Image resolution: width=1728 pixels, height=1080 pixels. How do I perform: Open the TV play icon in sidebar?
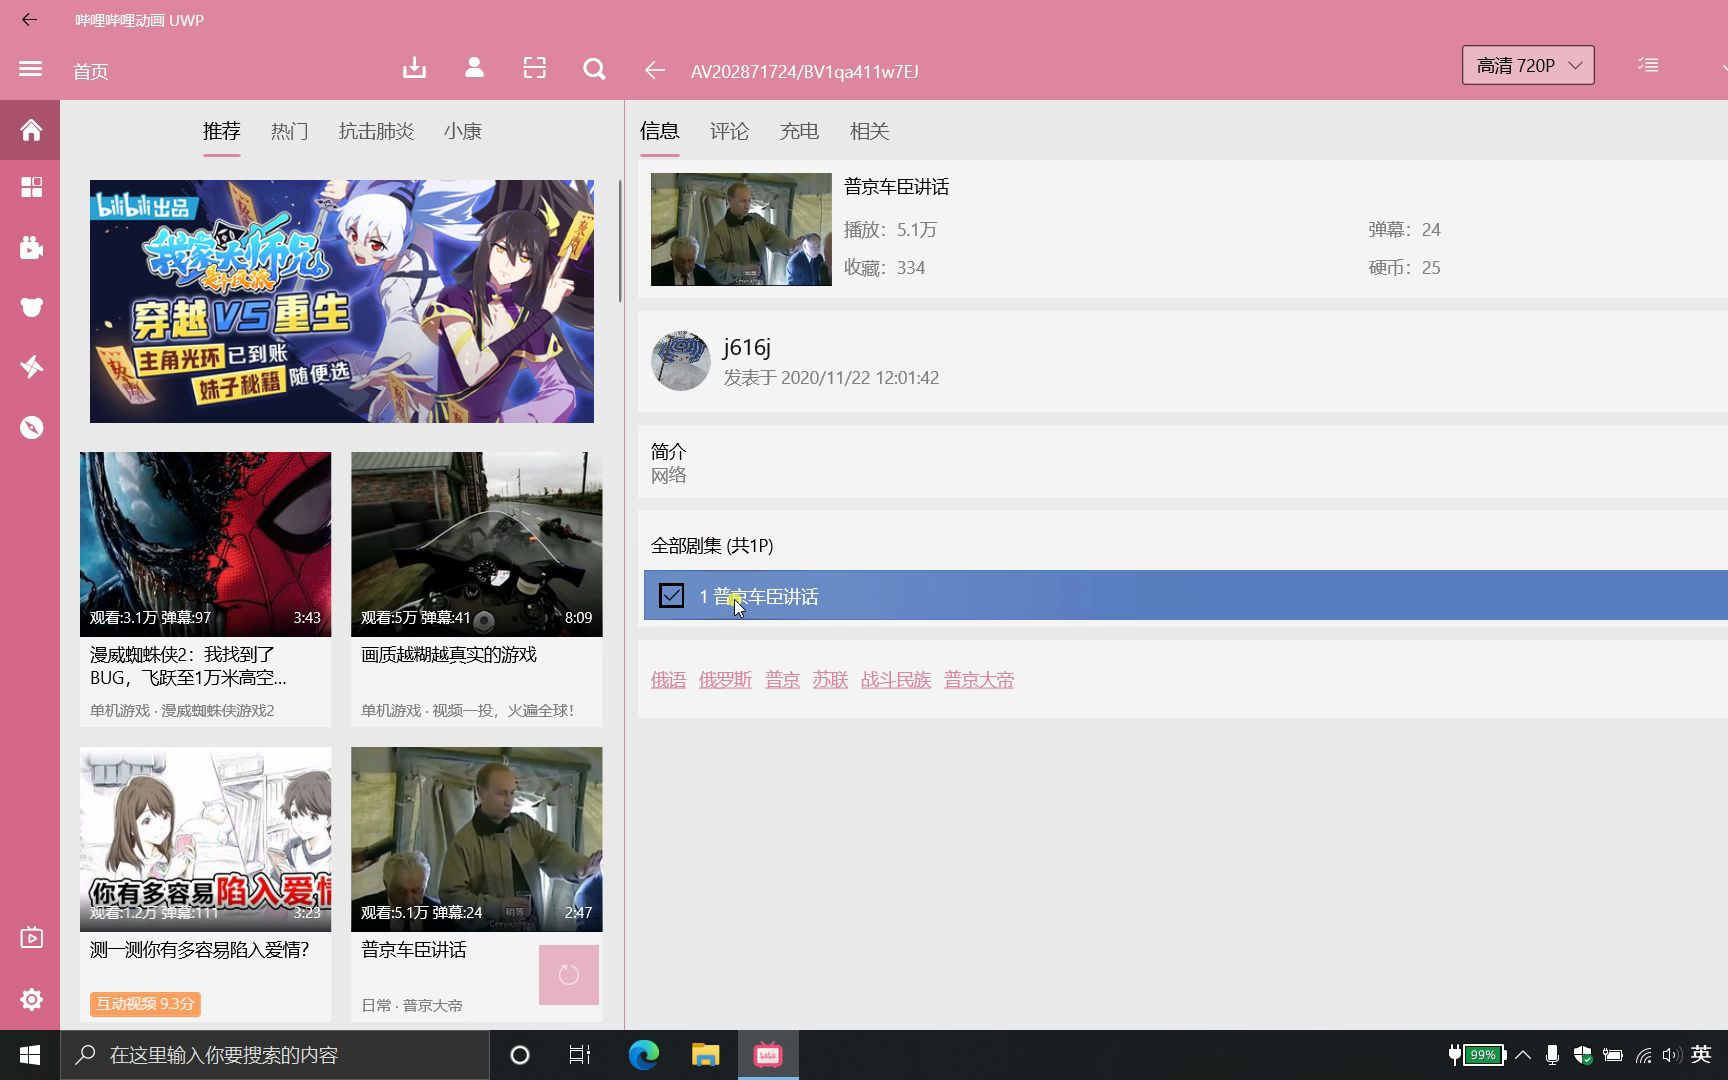[x=31, y=938]
